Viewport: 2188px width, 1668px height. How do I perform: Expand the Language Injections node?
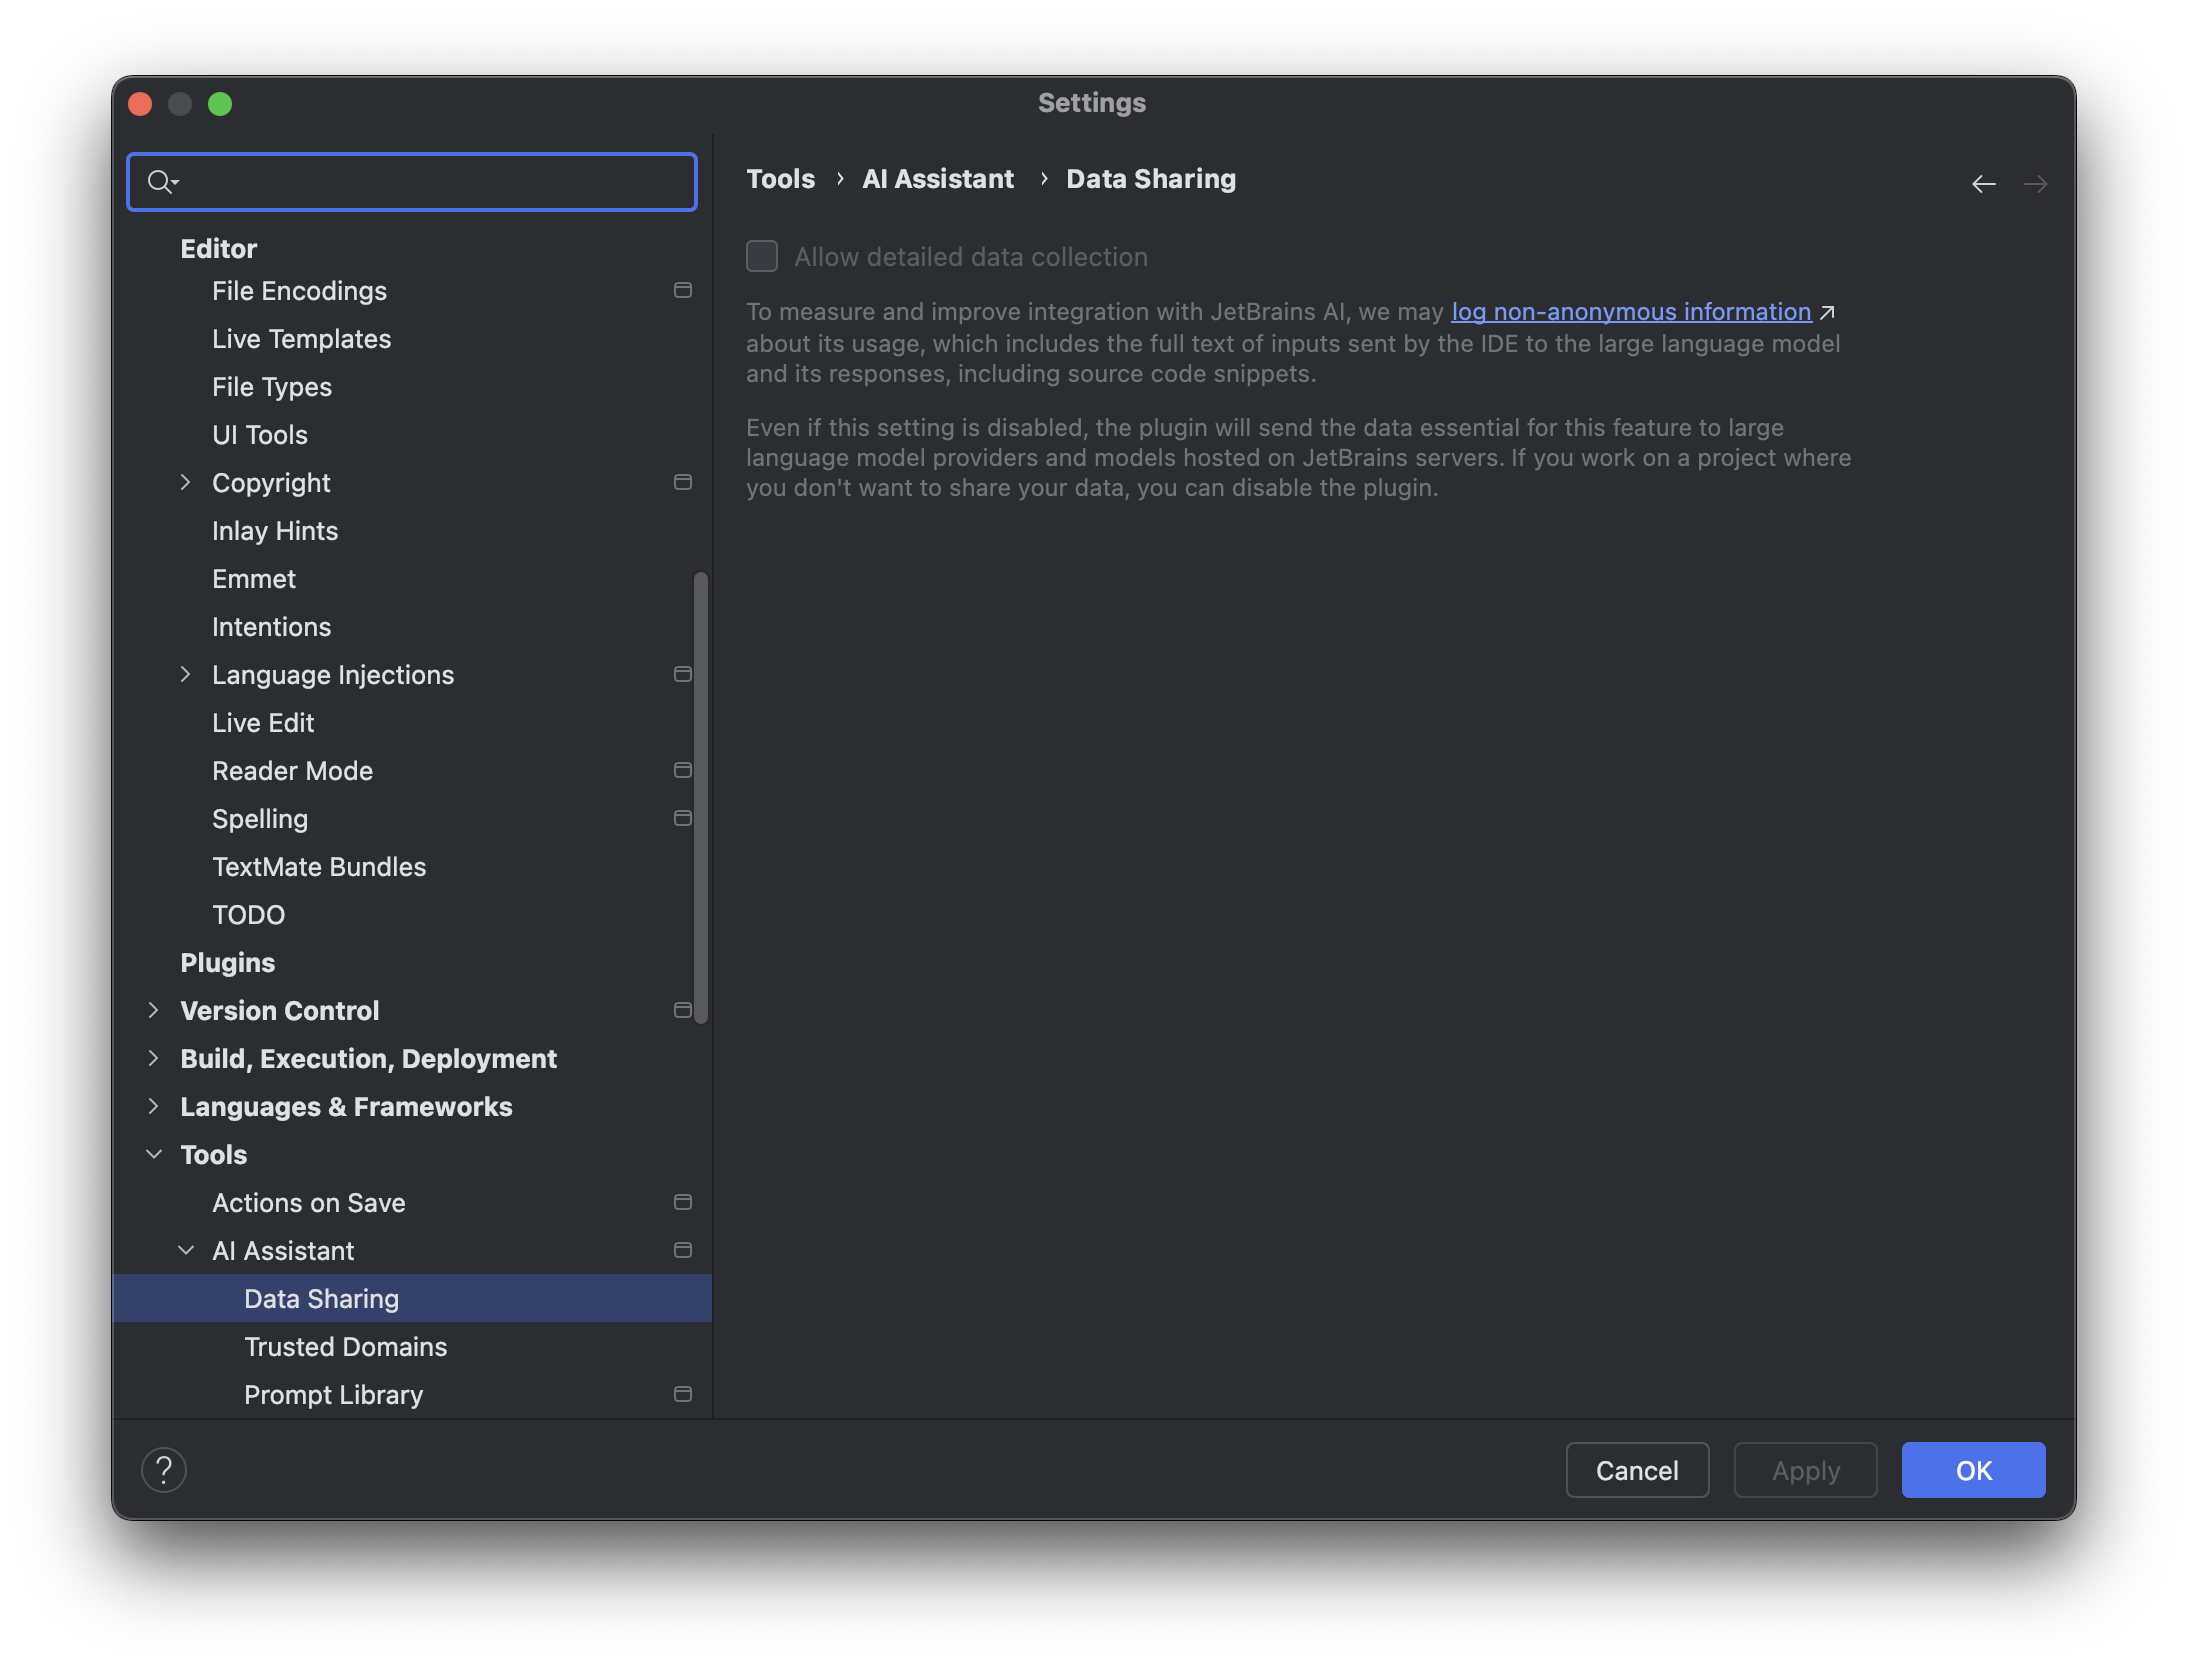[x=185, y=675]
